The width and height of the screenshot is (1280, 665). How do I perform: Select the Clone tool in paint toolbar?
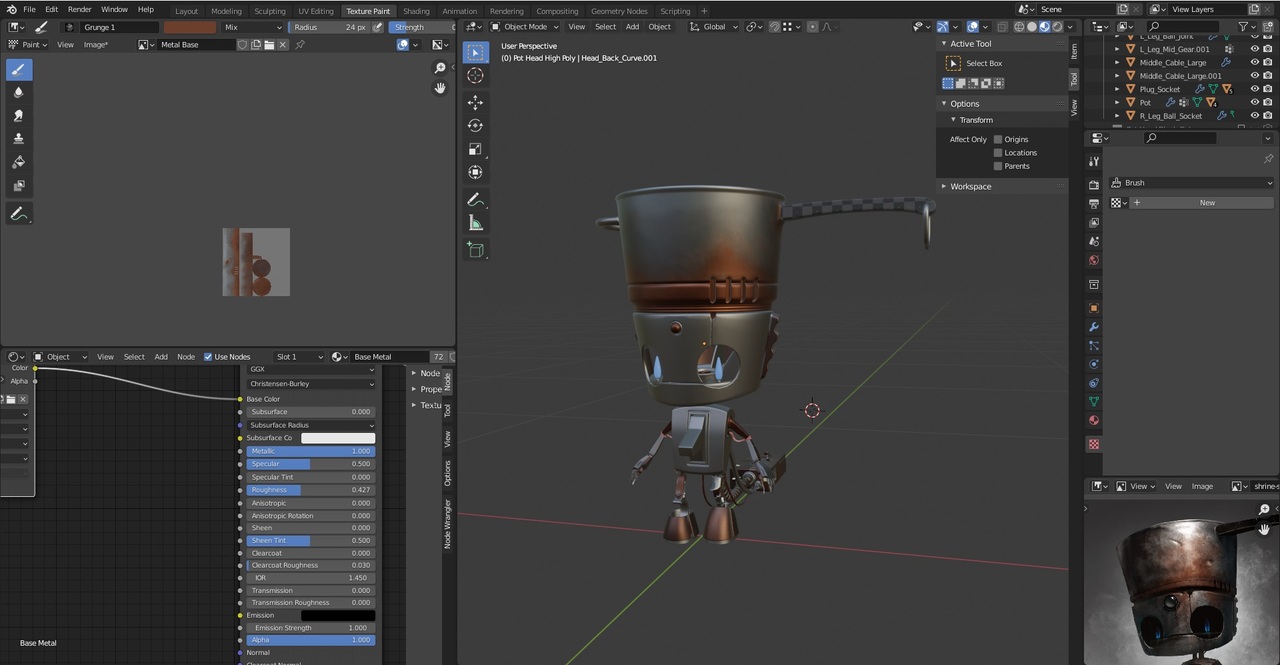point(18,139)
